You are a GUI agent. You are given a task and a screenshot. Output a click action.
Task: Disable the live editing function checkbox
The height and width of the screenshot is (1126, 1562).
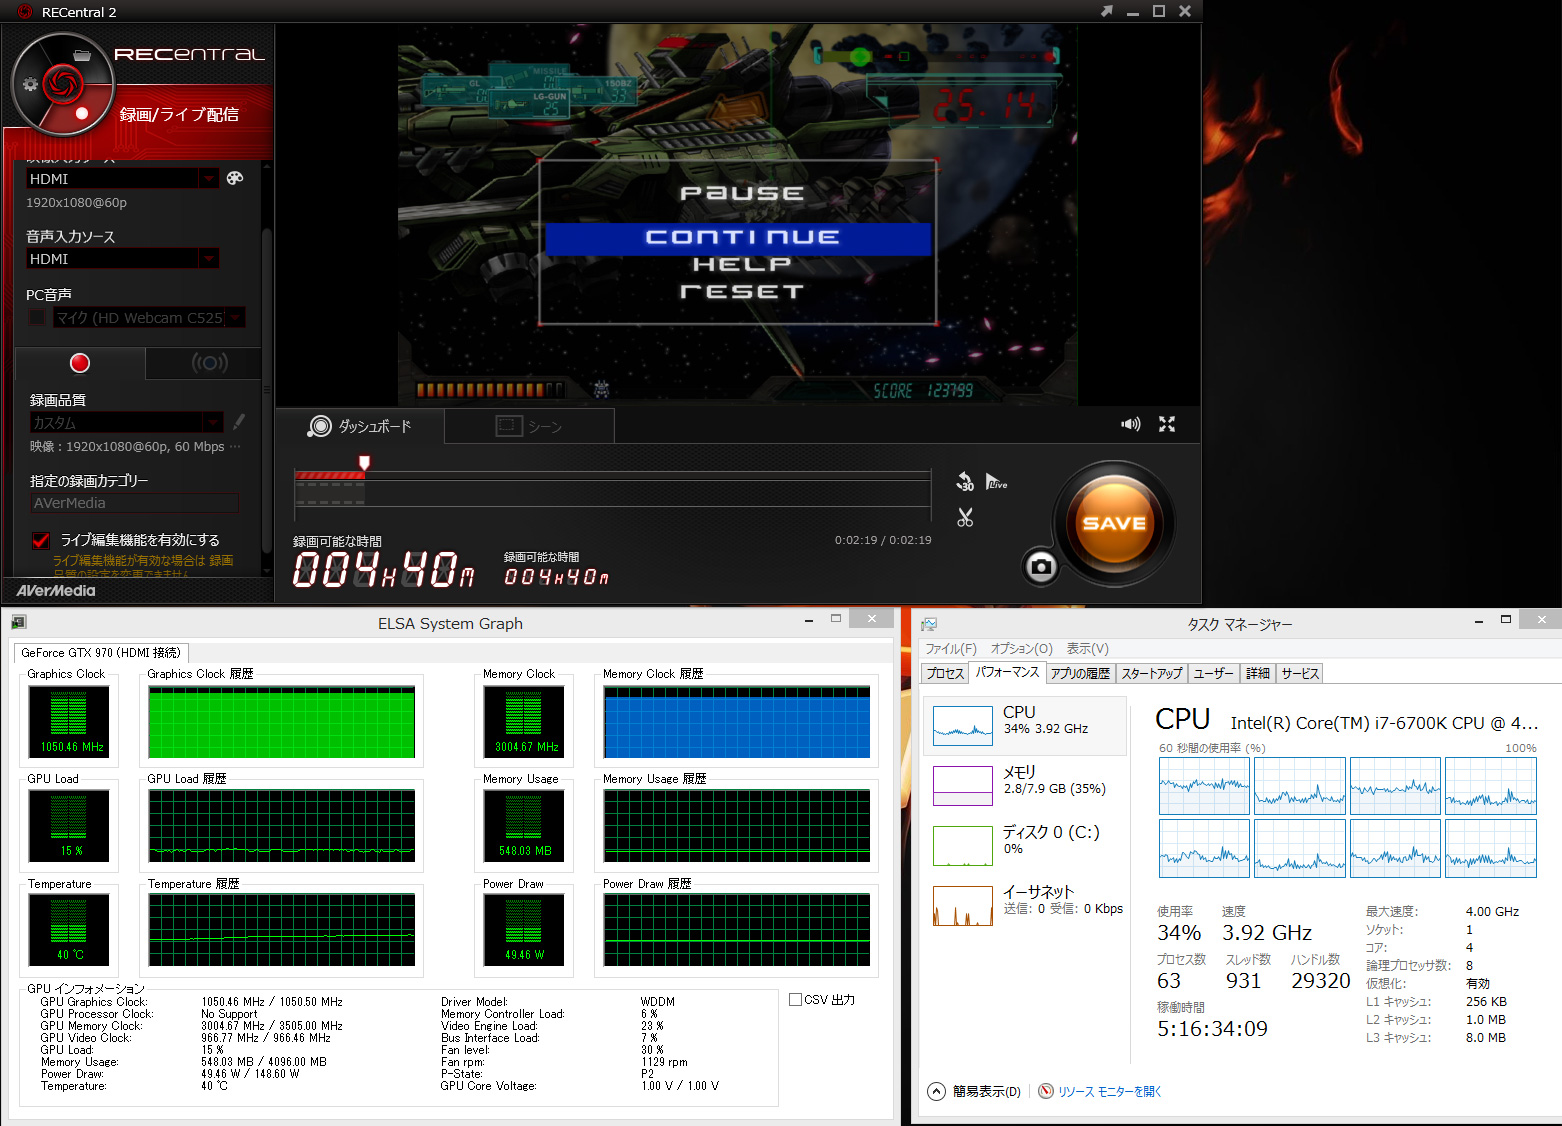click(x=41, y=541)
